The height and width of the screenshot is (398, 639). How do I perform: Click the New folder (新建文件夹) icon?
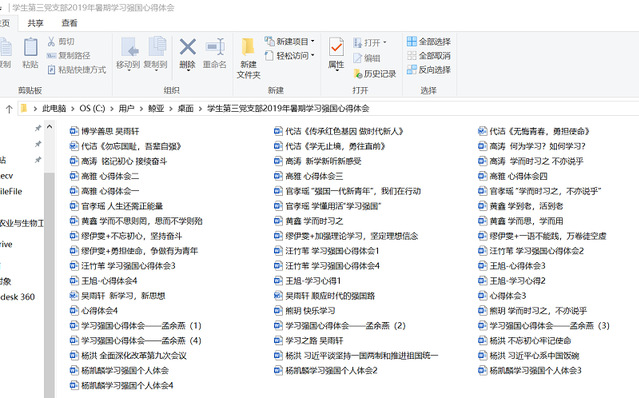click(x=248, y=46)
